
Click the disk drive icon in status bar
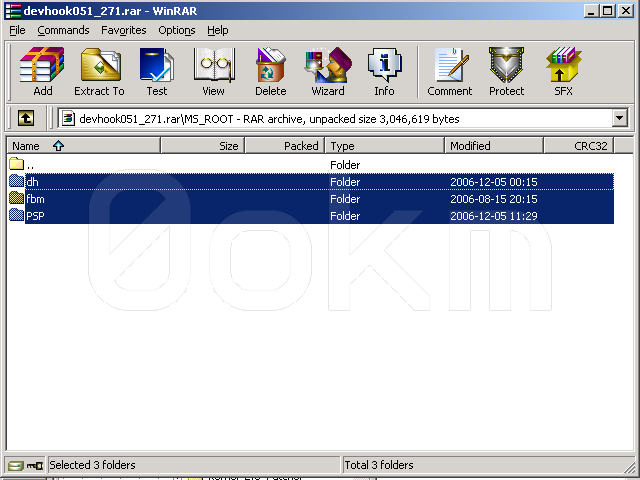tap(16, 465)
